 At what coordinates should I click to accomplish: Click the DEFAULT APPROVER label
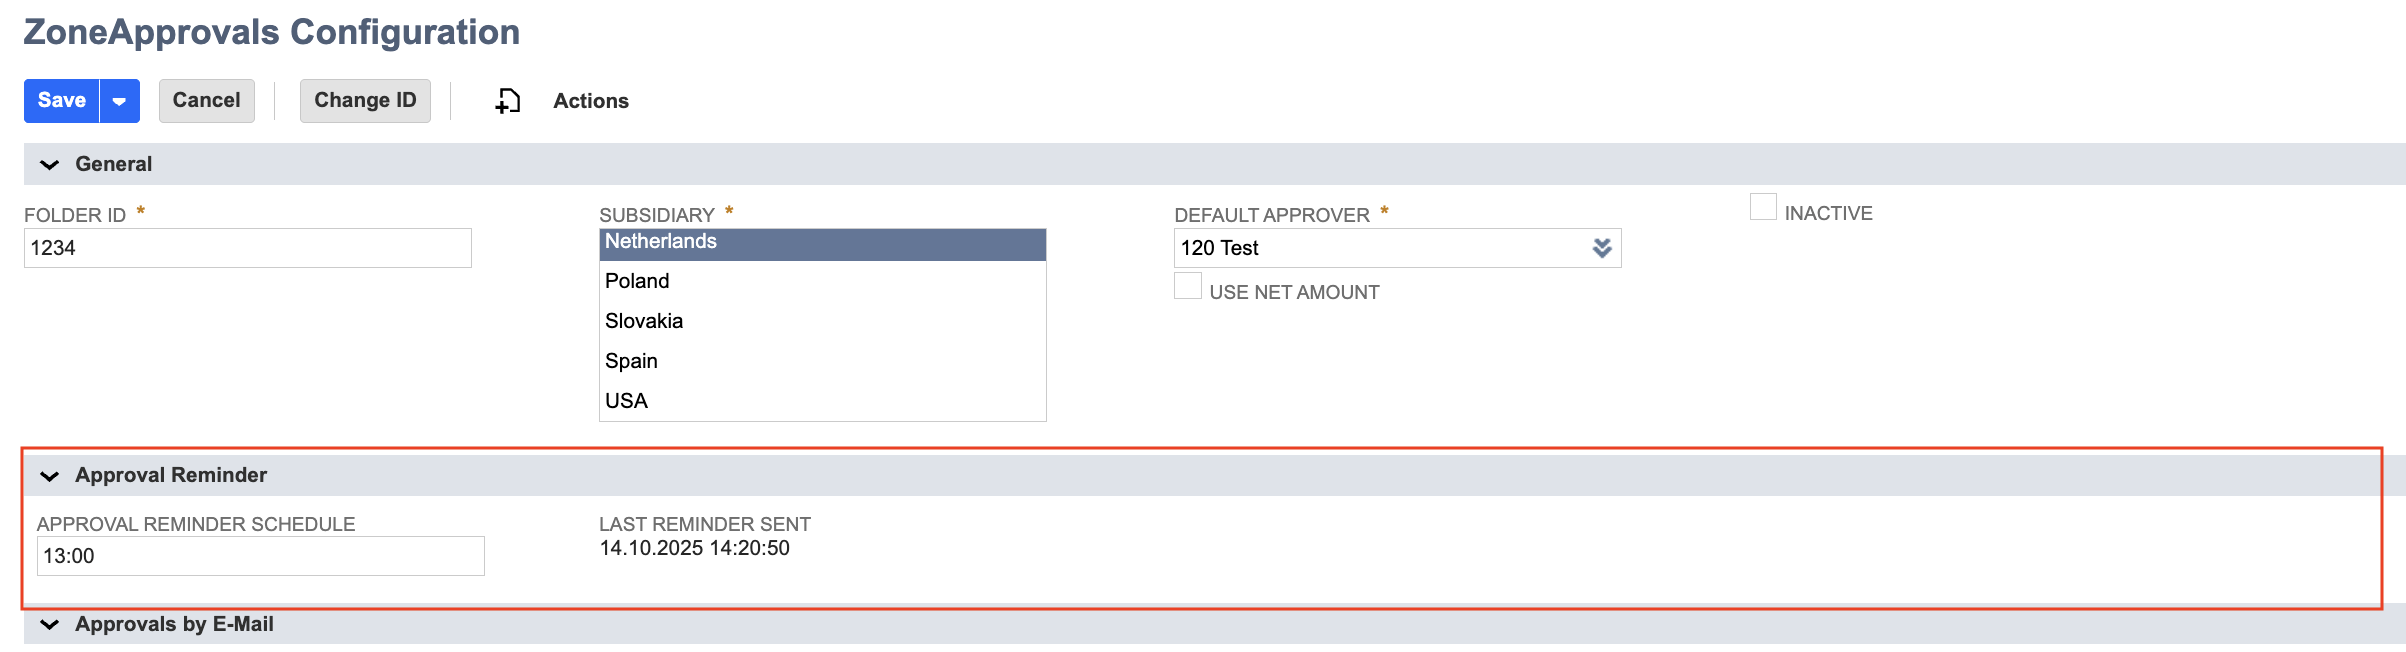[x=1272, y=215]
